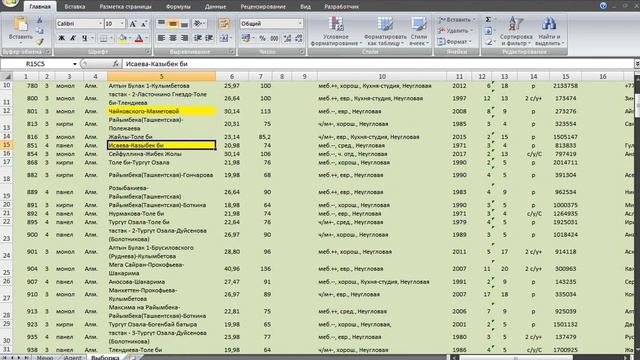The width and height of the screenshot is (640, 360).
Task: Click the decrease decimal icon
Action: click(x=299, y=38)
